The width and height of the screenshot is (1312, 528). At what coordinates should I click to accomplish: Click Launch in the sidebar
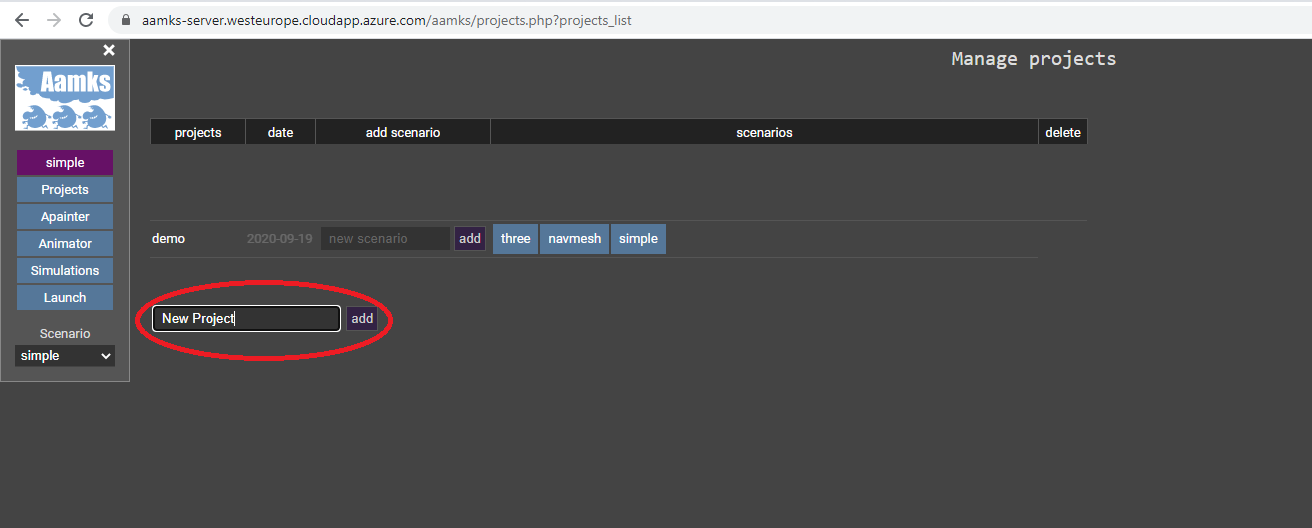click(x=65, y=298)
